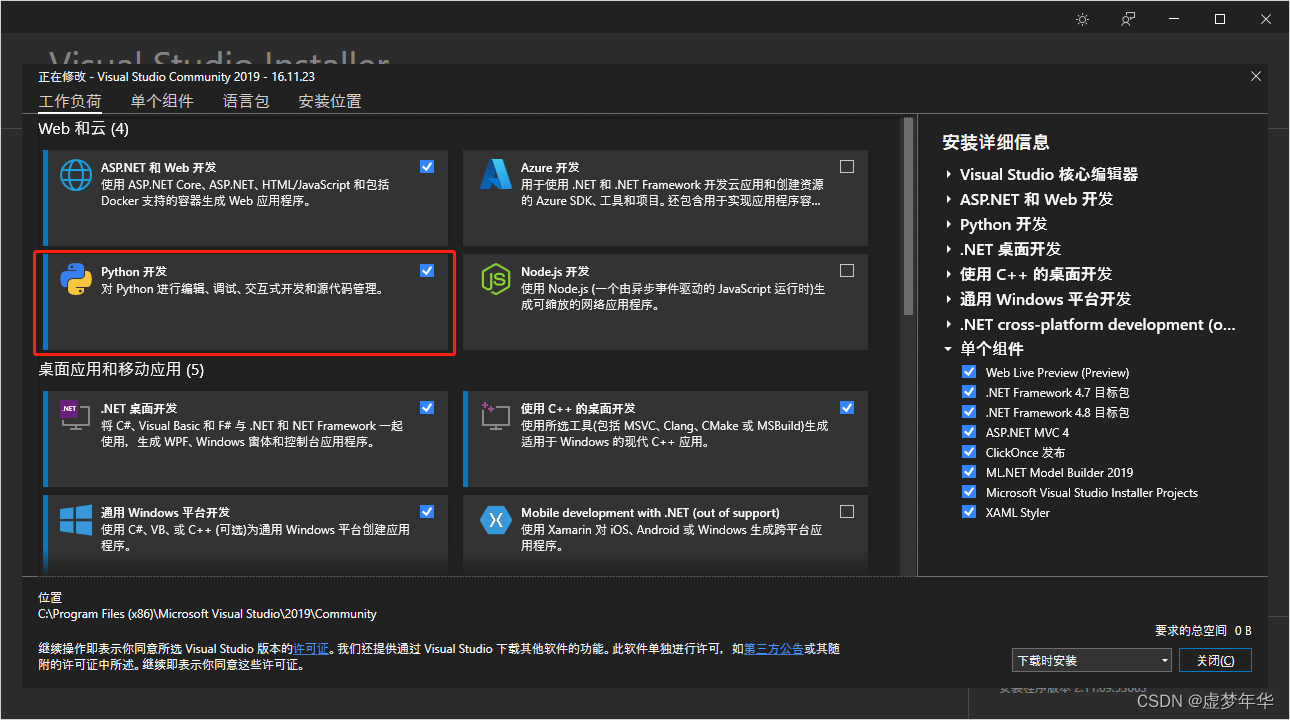This screenshot has width=1290, height=720.
Task: Uncheck 通用 Windows 平台开发 checkbox
Action: (x=427, y=511)
